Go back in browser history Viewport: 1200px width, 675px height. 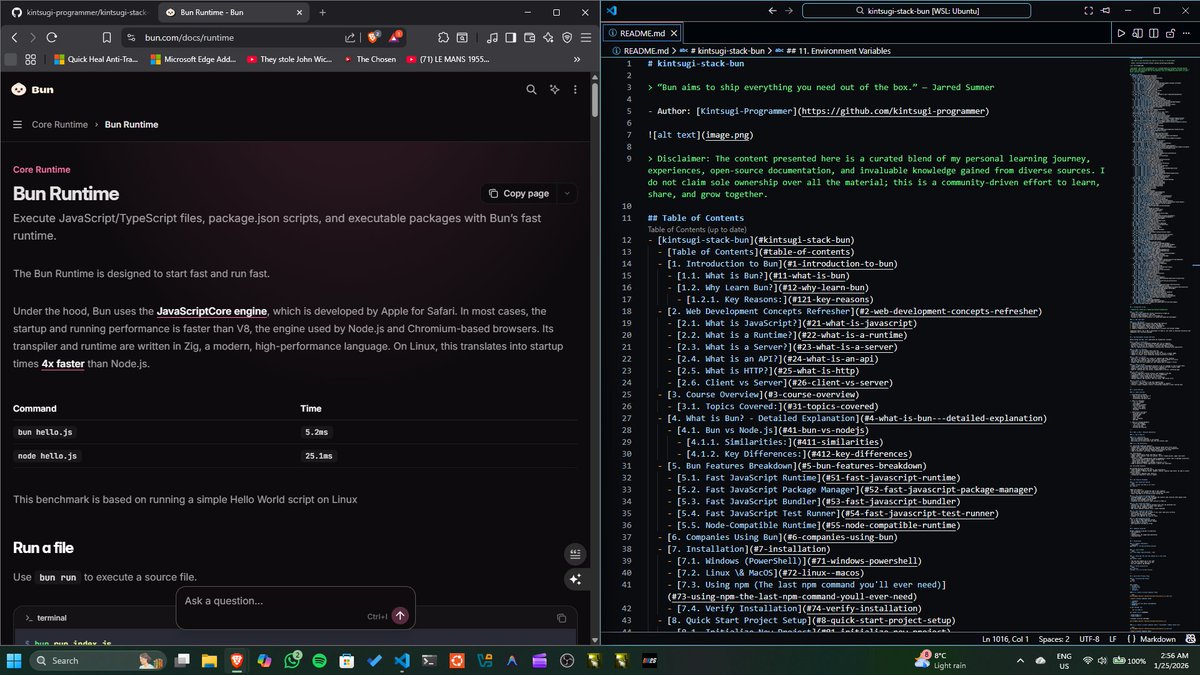click(15, 37)
